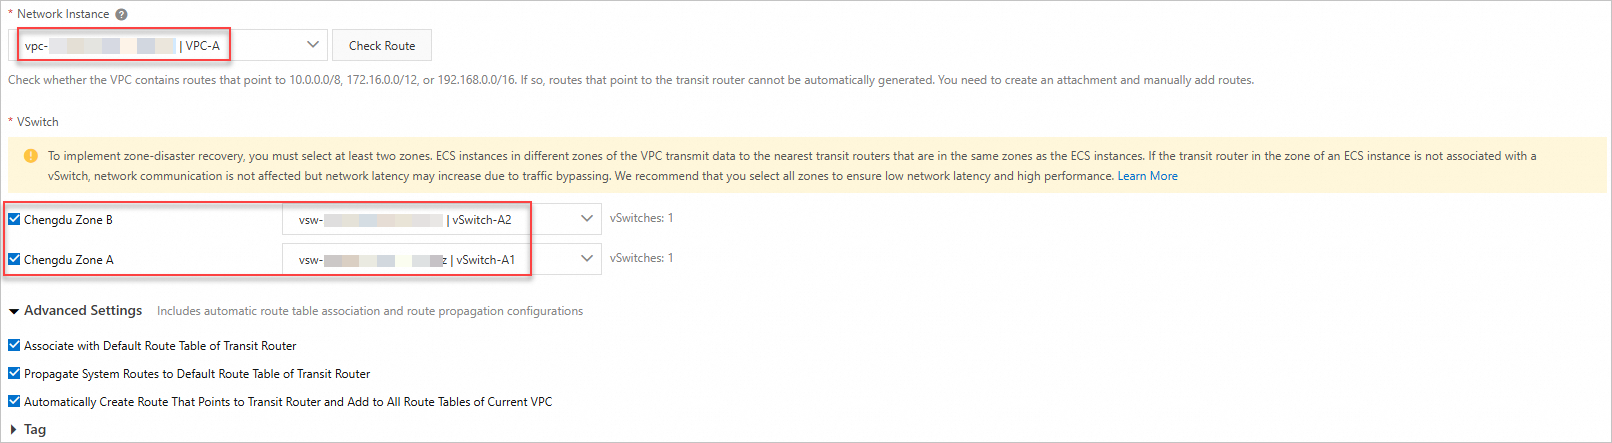Click the vSwitch-A1 selection field

click(x=442, y=259)
